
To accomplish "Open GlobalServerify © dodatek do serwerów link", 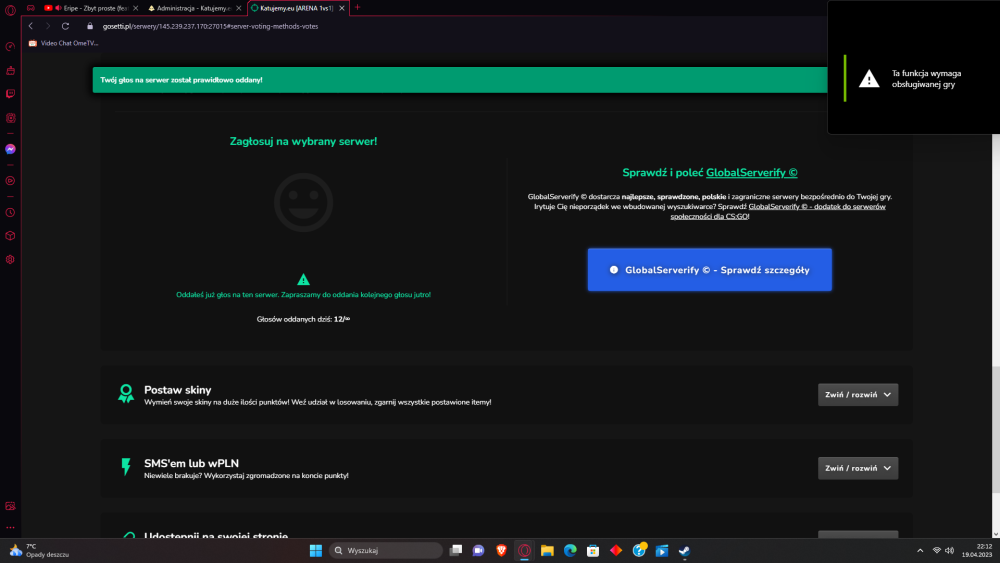I will 778,211.
